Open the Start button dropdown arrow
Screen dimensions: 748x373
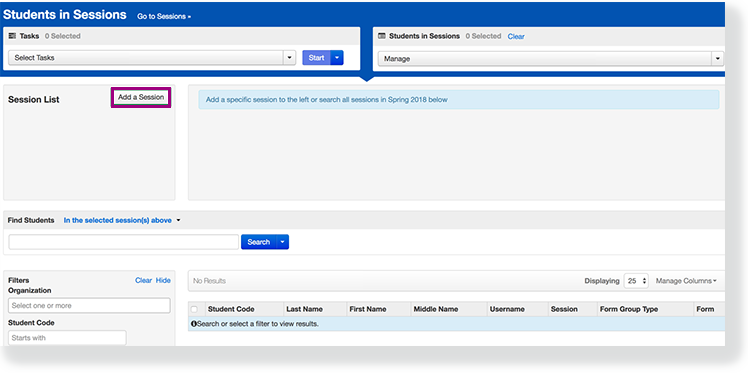click(x=337, y=58)
